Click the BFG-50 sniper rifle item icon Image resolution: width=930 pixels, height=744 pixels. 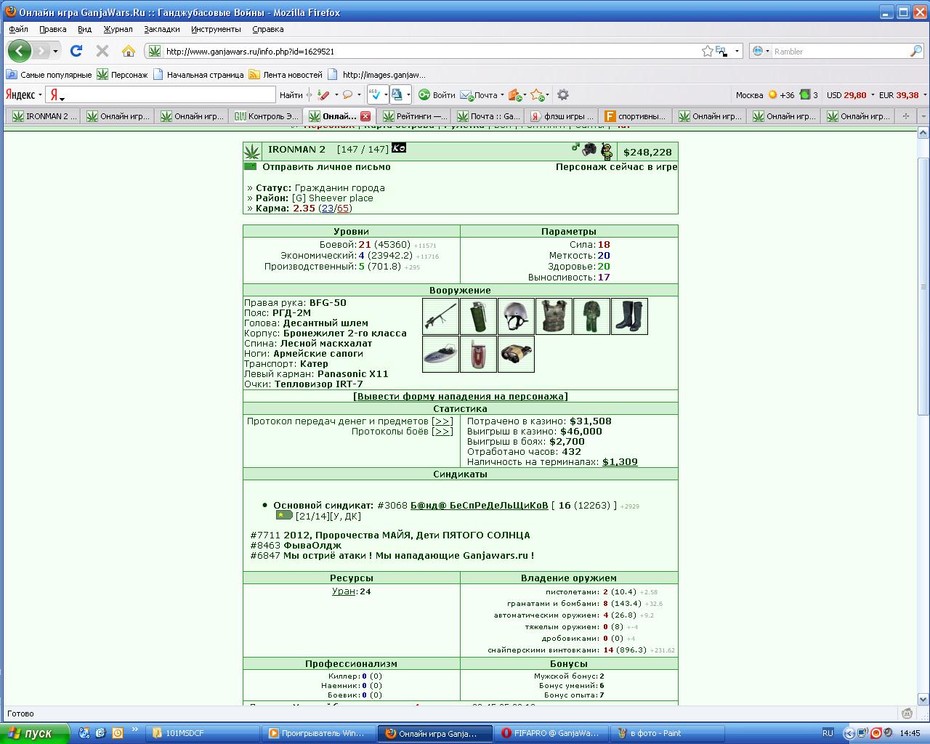coord(441,316)
